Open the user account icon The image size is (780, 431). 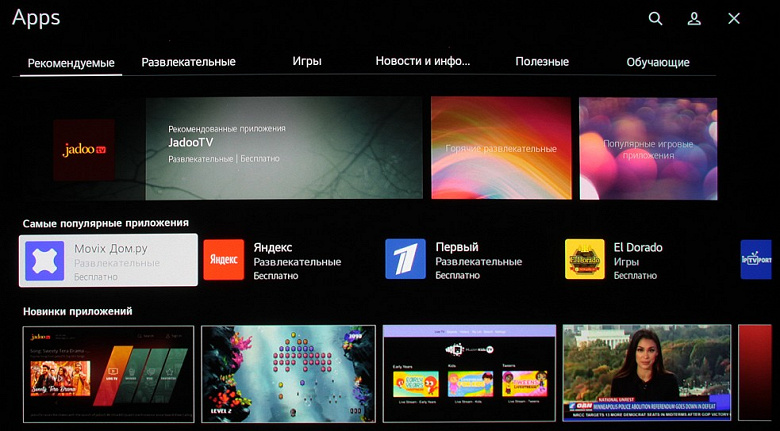[694, 19]
